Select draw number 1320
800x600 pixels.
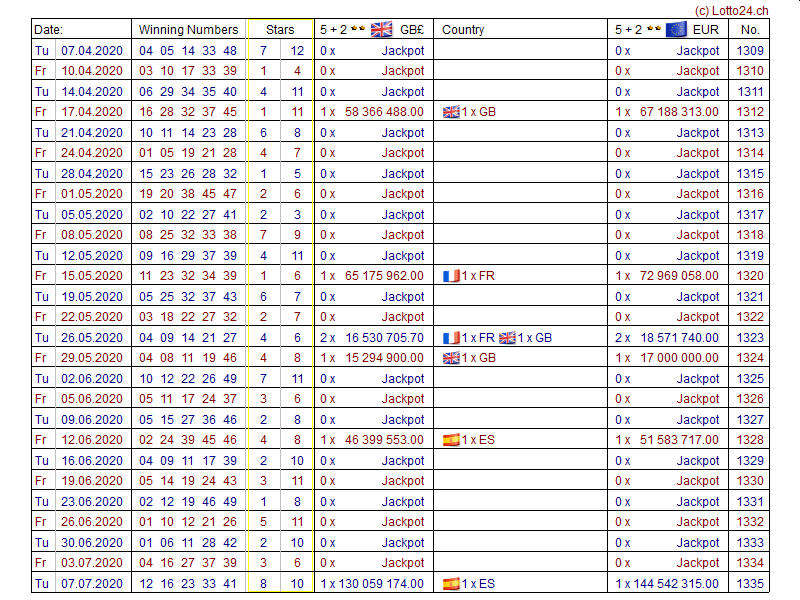click(749, 276)
